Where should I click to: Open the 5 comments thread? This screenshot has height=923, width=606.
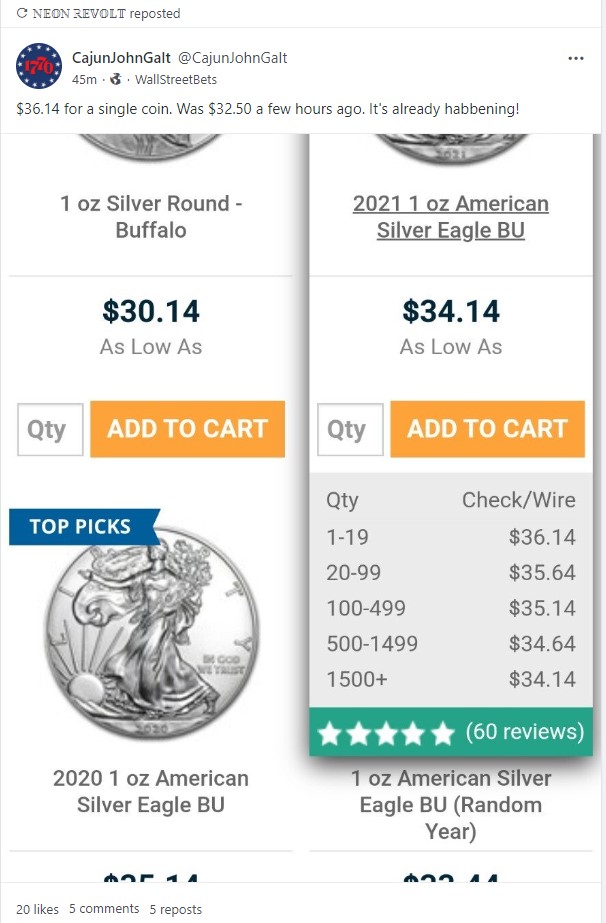click(104, 909)
